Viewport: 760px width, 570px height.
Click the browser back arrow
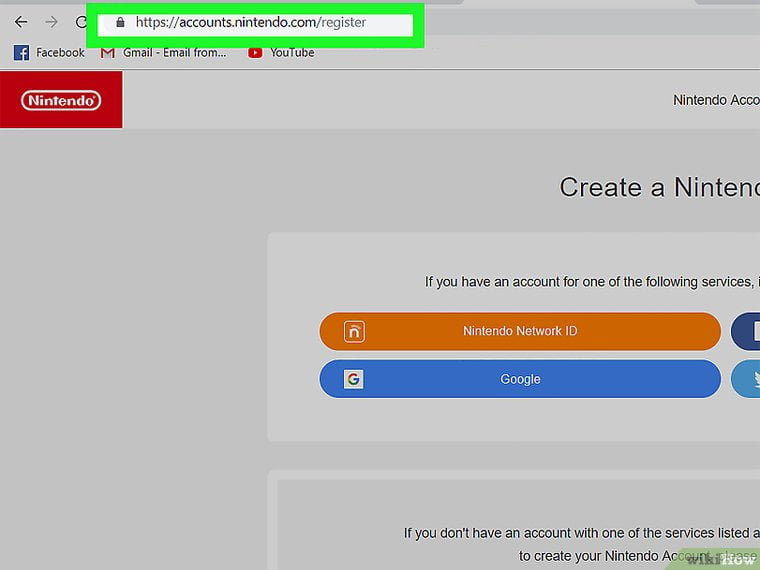[21, 22]
